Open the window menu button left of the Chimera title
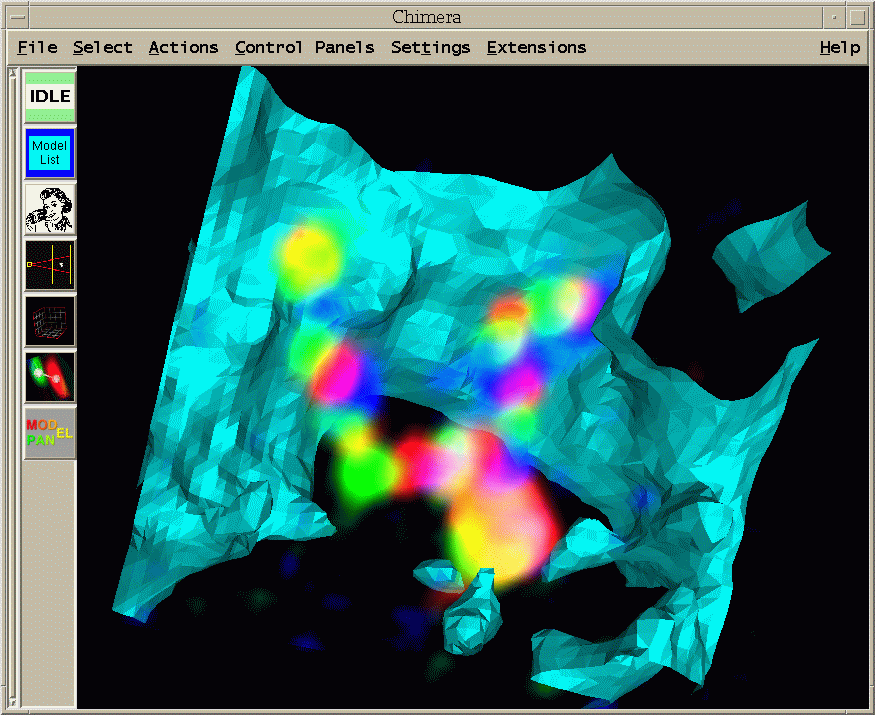 [x=18, y=17]
